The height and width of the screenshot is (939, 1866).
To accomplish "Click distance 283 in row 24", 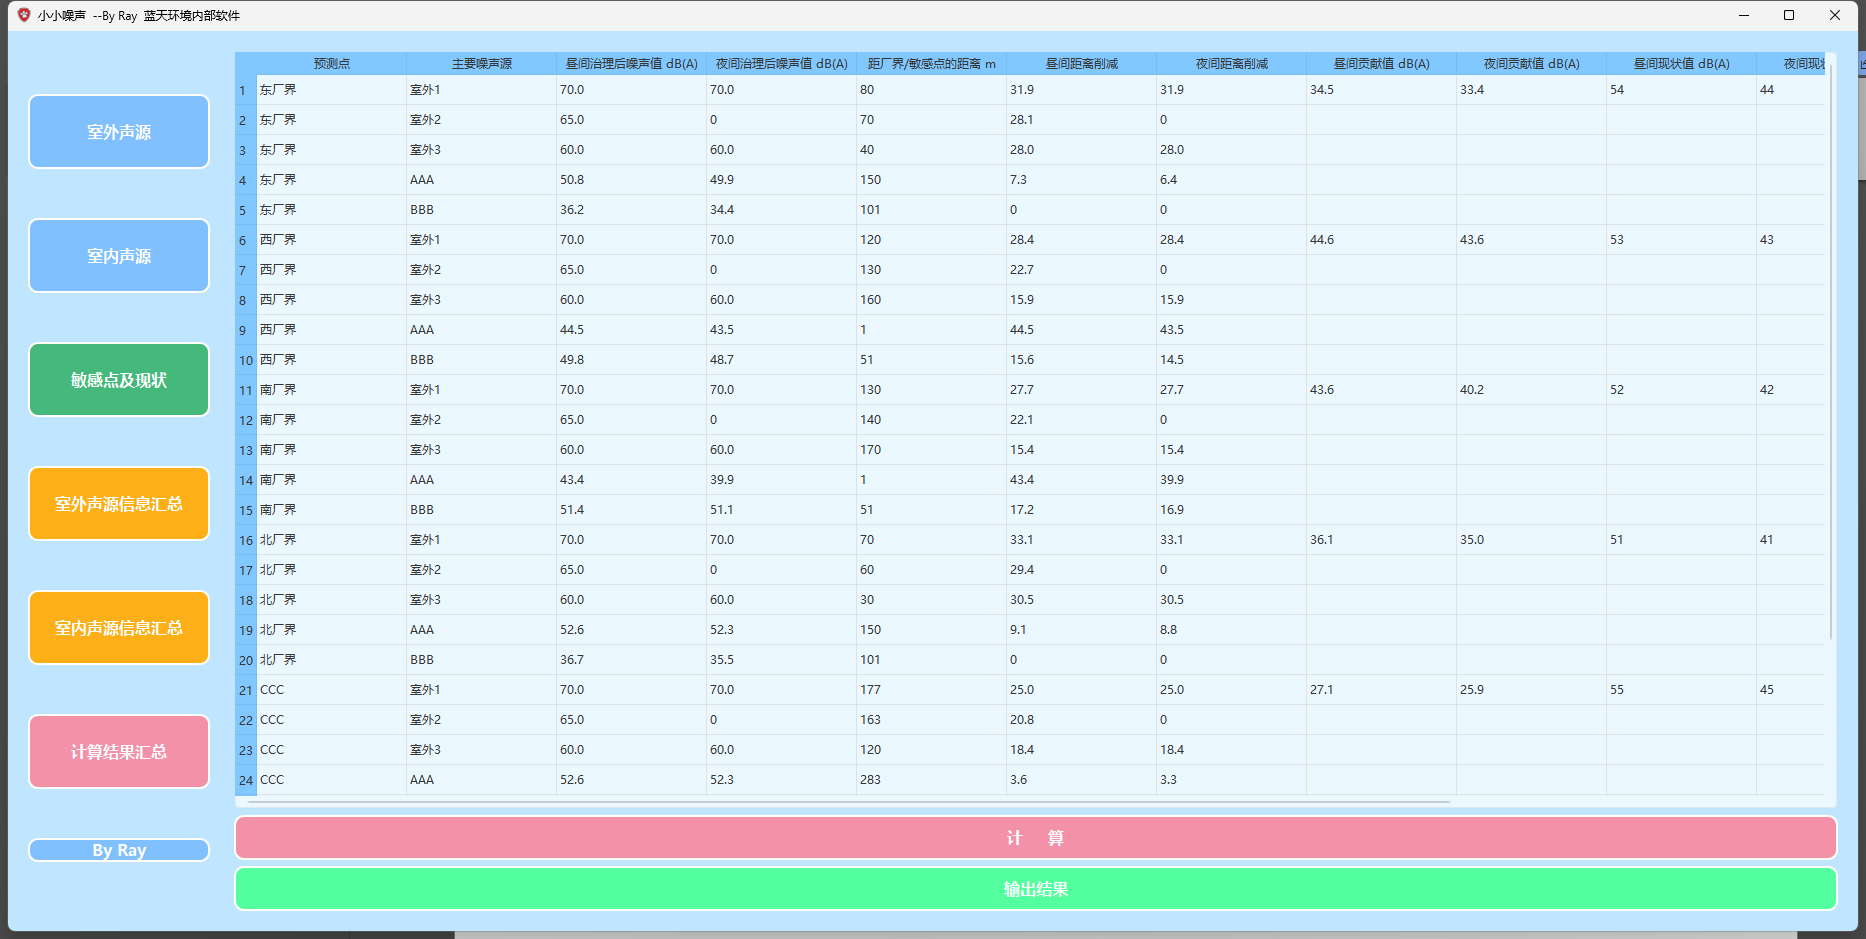I will pyautogui.click(x=931, y=780).
